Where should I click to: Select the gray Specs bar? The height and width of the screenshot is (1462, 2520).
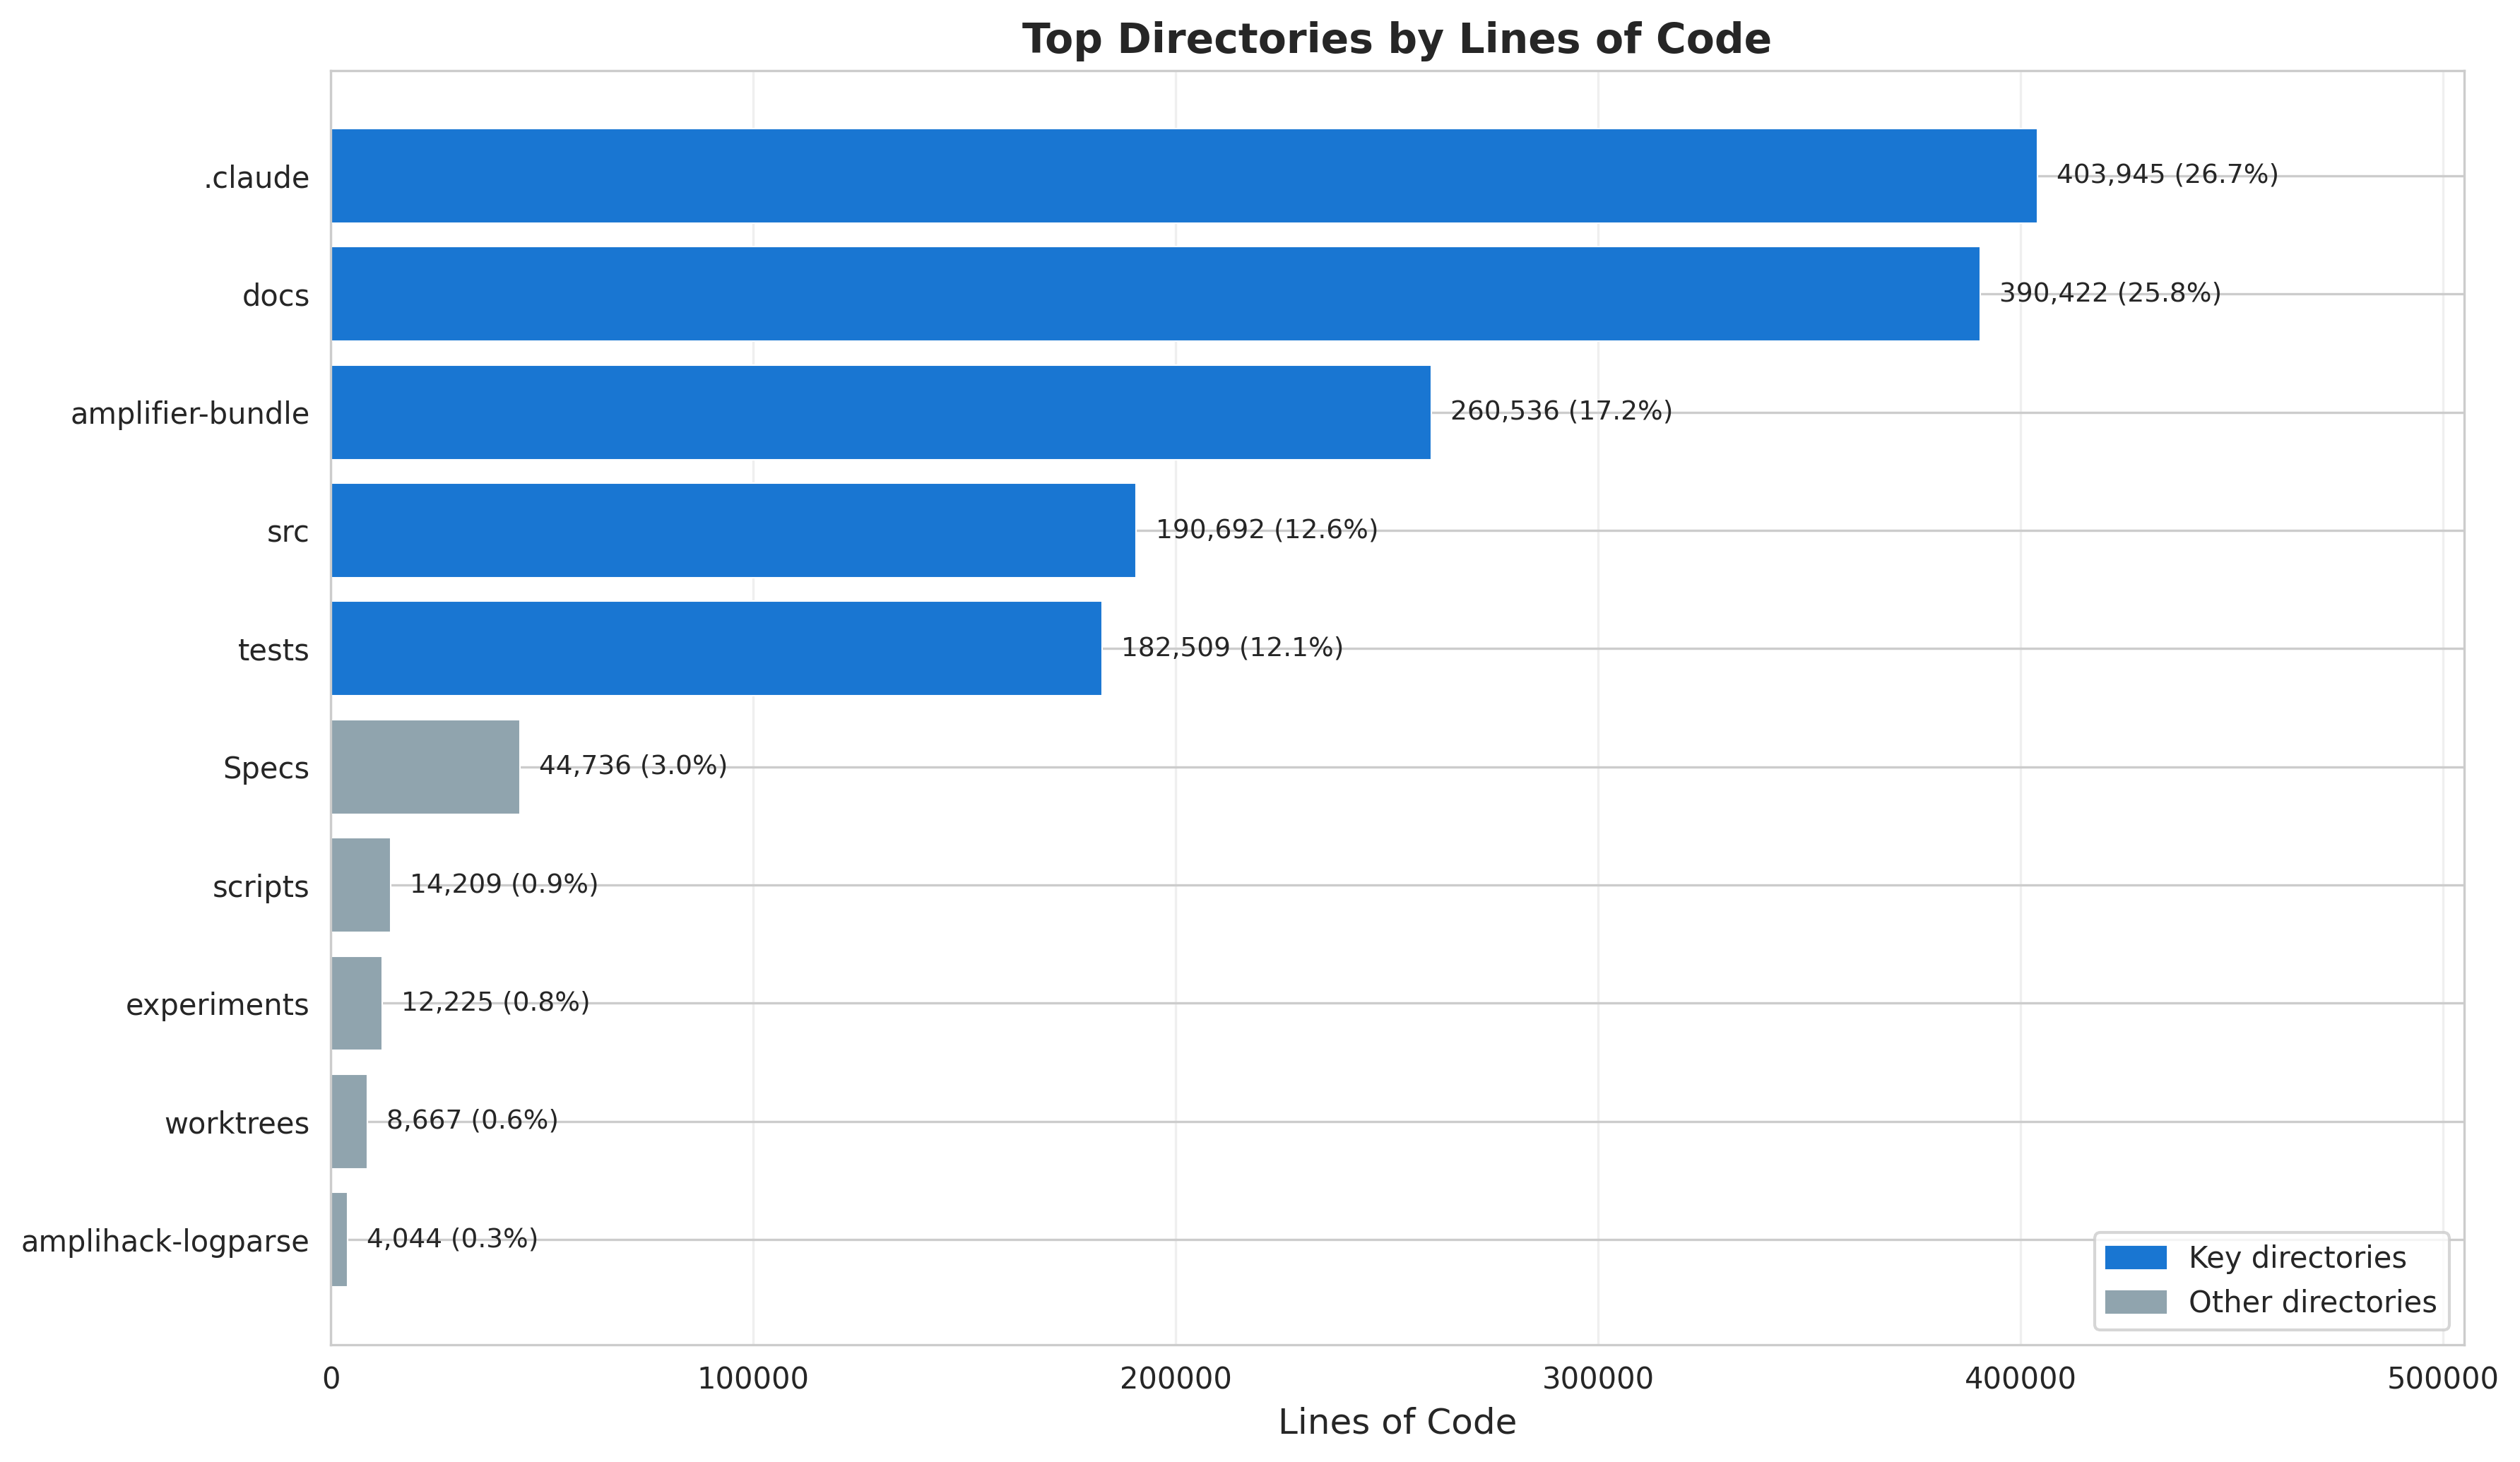click(425, 767)
